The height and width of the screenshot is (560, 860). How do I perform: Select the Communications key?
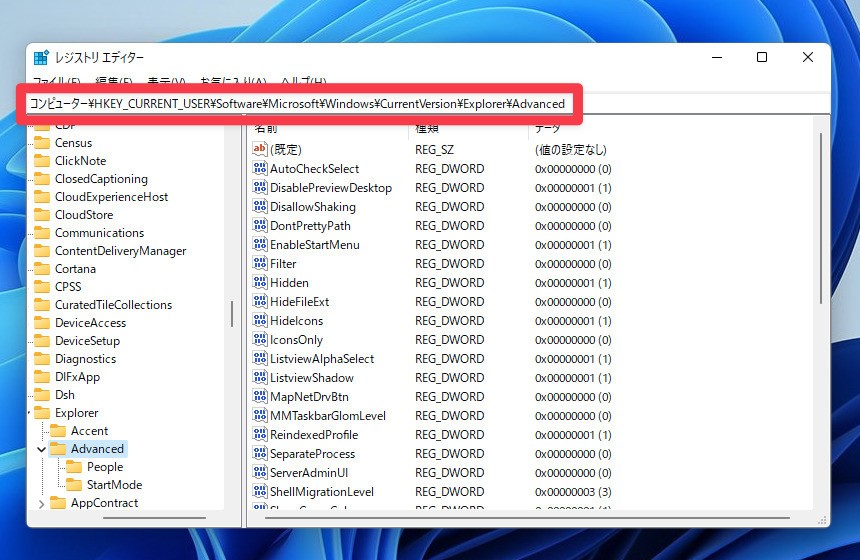click(99, 233)
